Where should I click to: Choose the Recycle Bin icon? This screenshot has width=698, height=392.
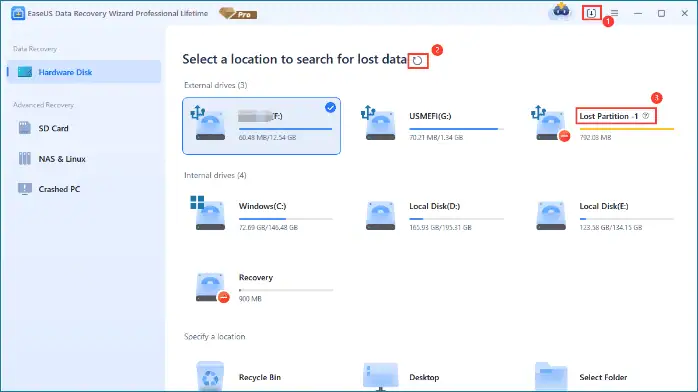(210, 376)
